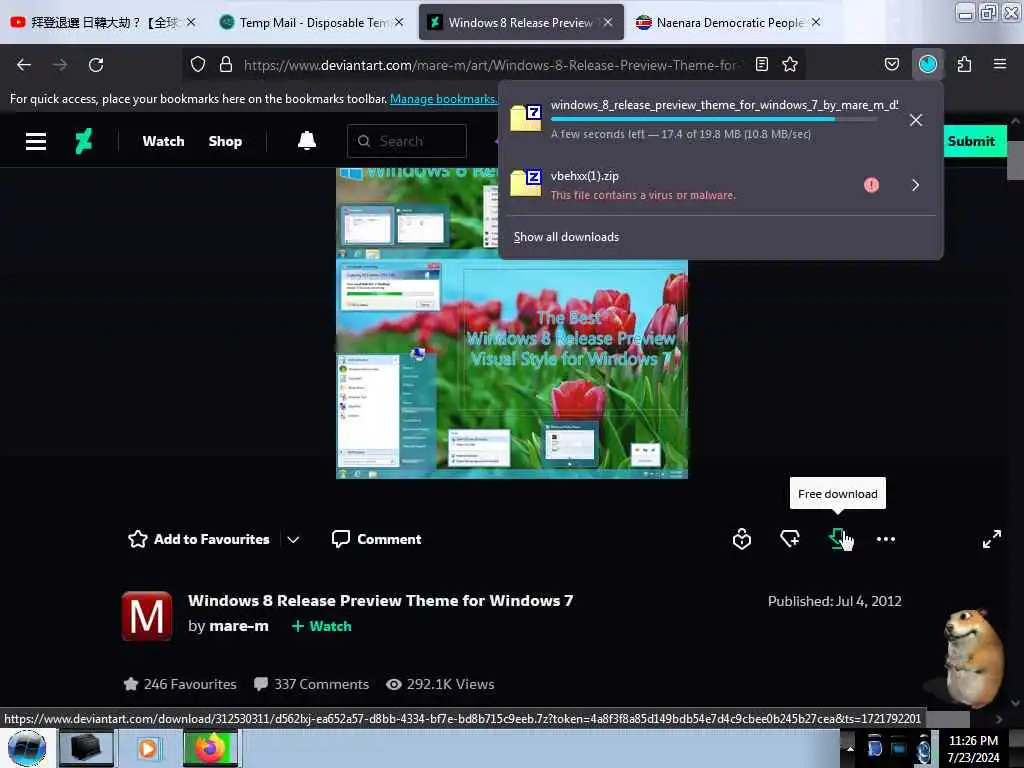
Task: Click the dark box taskbar icon
Action: 86,748
